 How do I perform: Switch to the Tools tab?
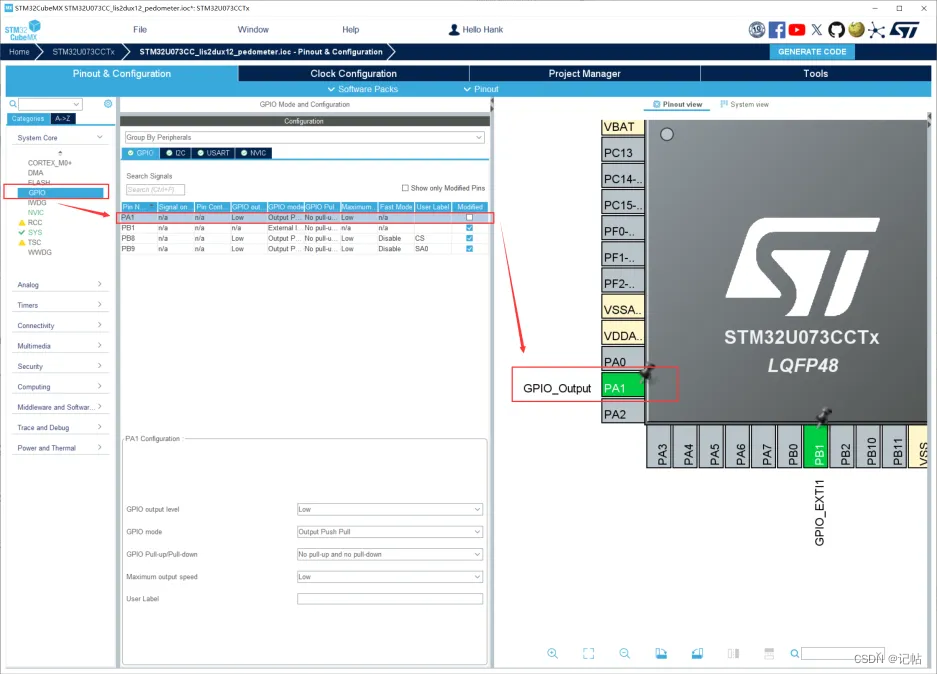[815, 73]
